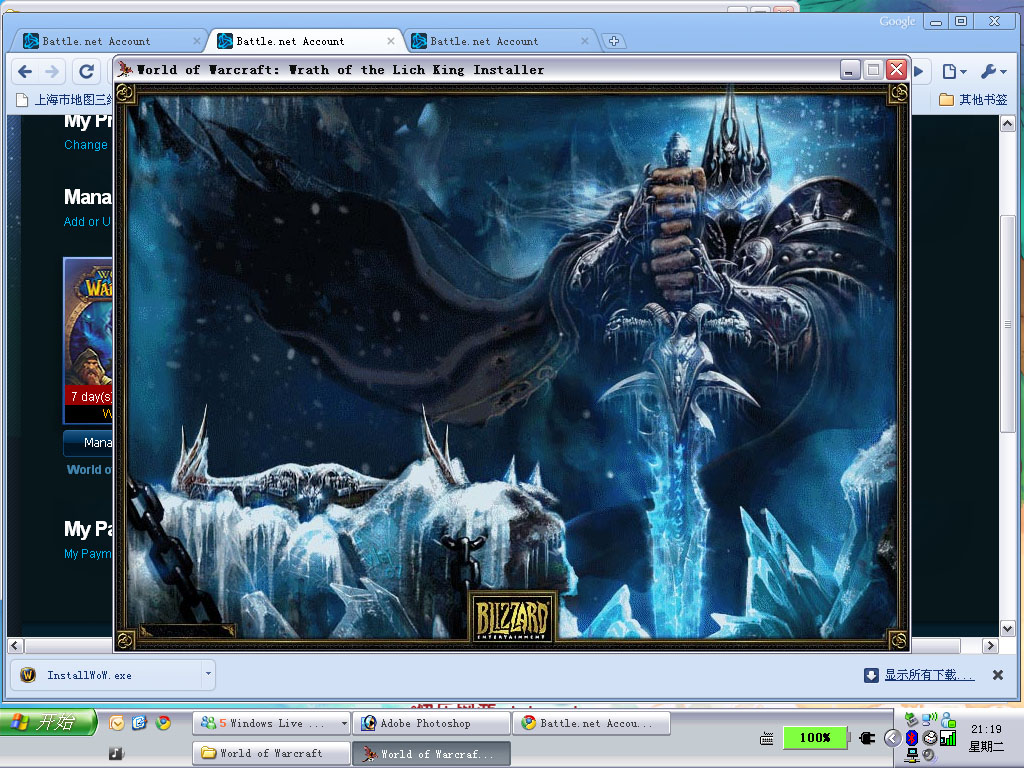Close the middle Battle.net Account tab

coord(391,41)
